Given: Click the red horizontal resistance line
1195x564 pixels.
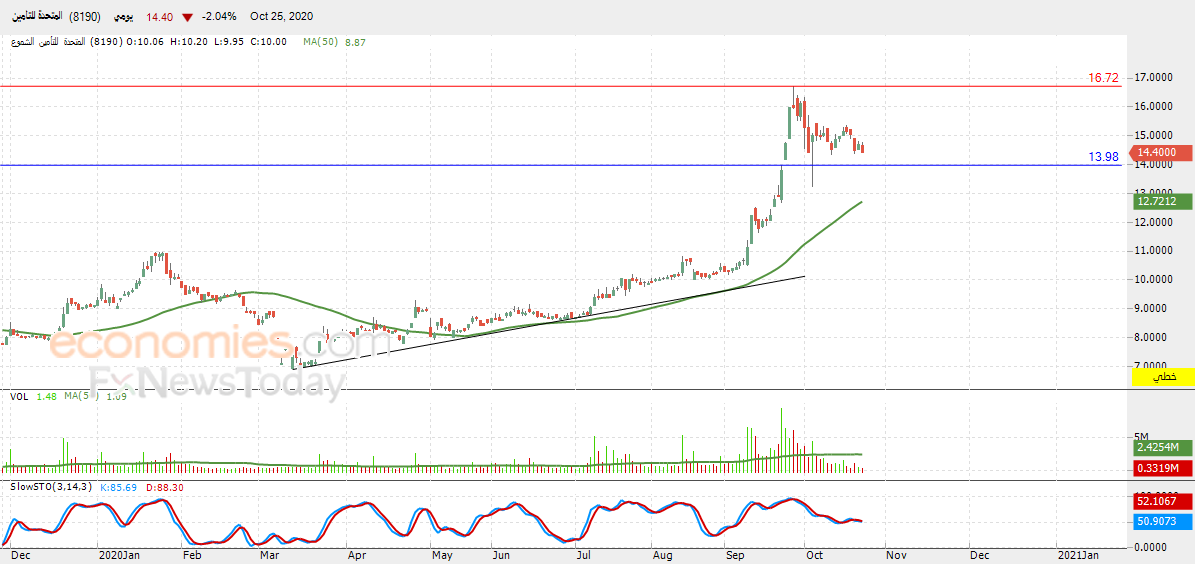Looking at the screenshot, I should [560, 86].
